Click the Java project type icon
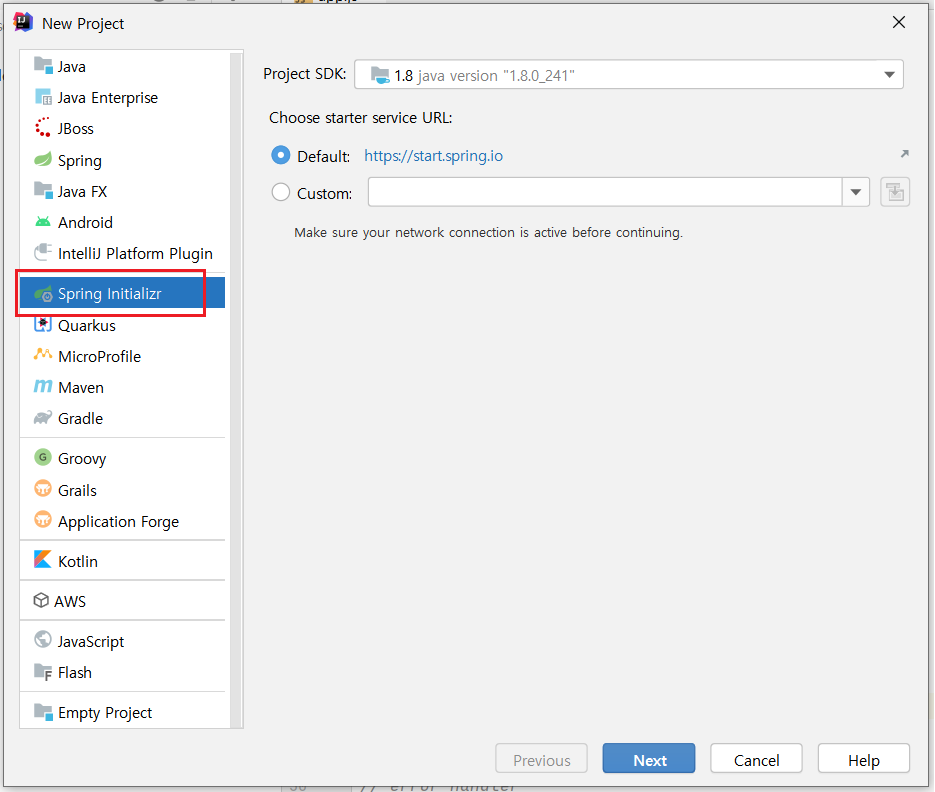935x792 pixels. click(x=43, y=66)
